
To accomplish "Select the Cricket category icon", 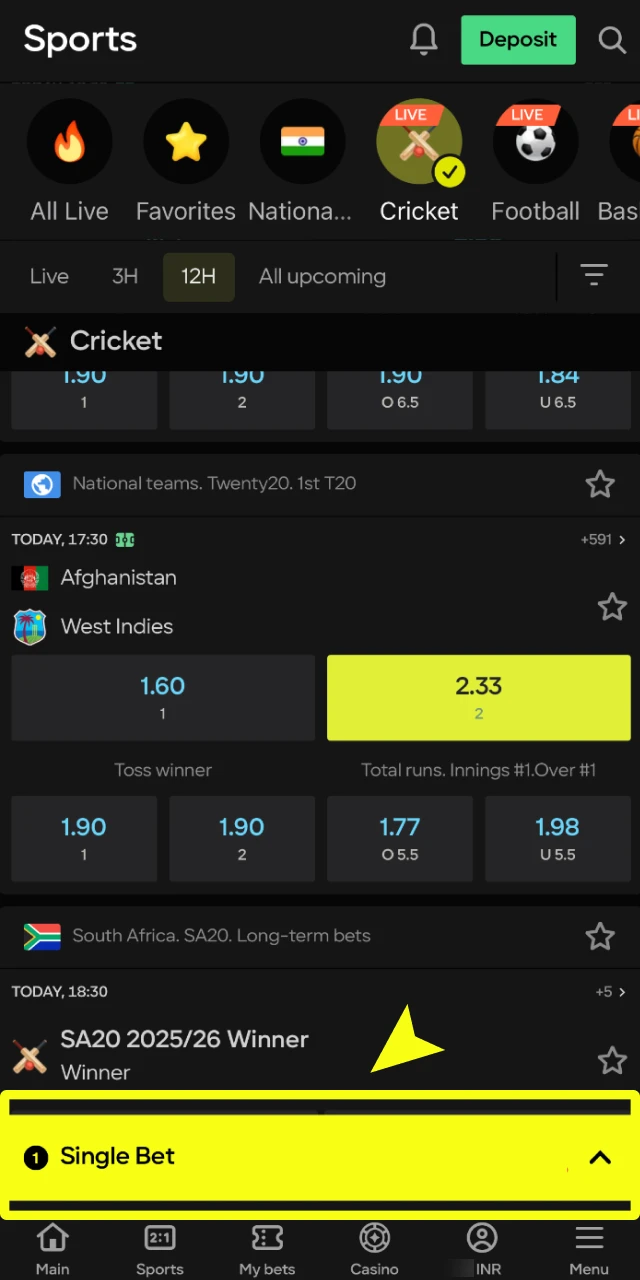I will (x=419, y=141).
